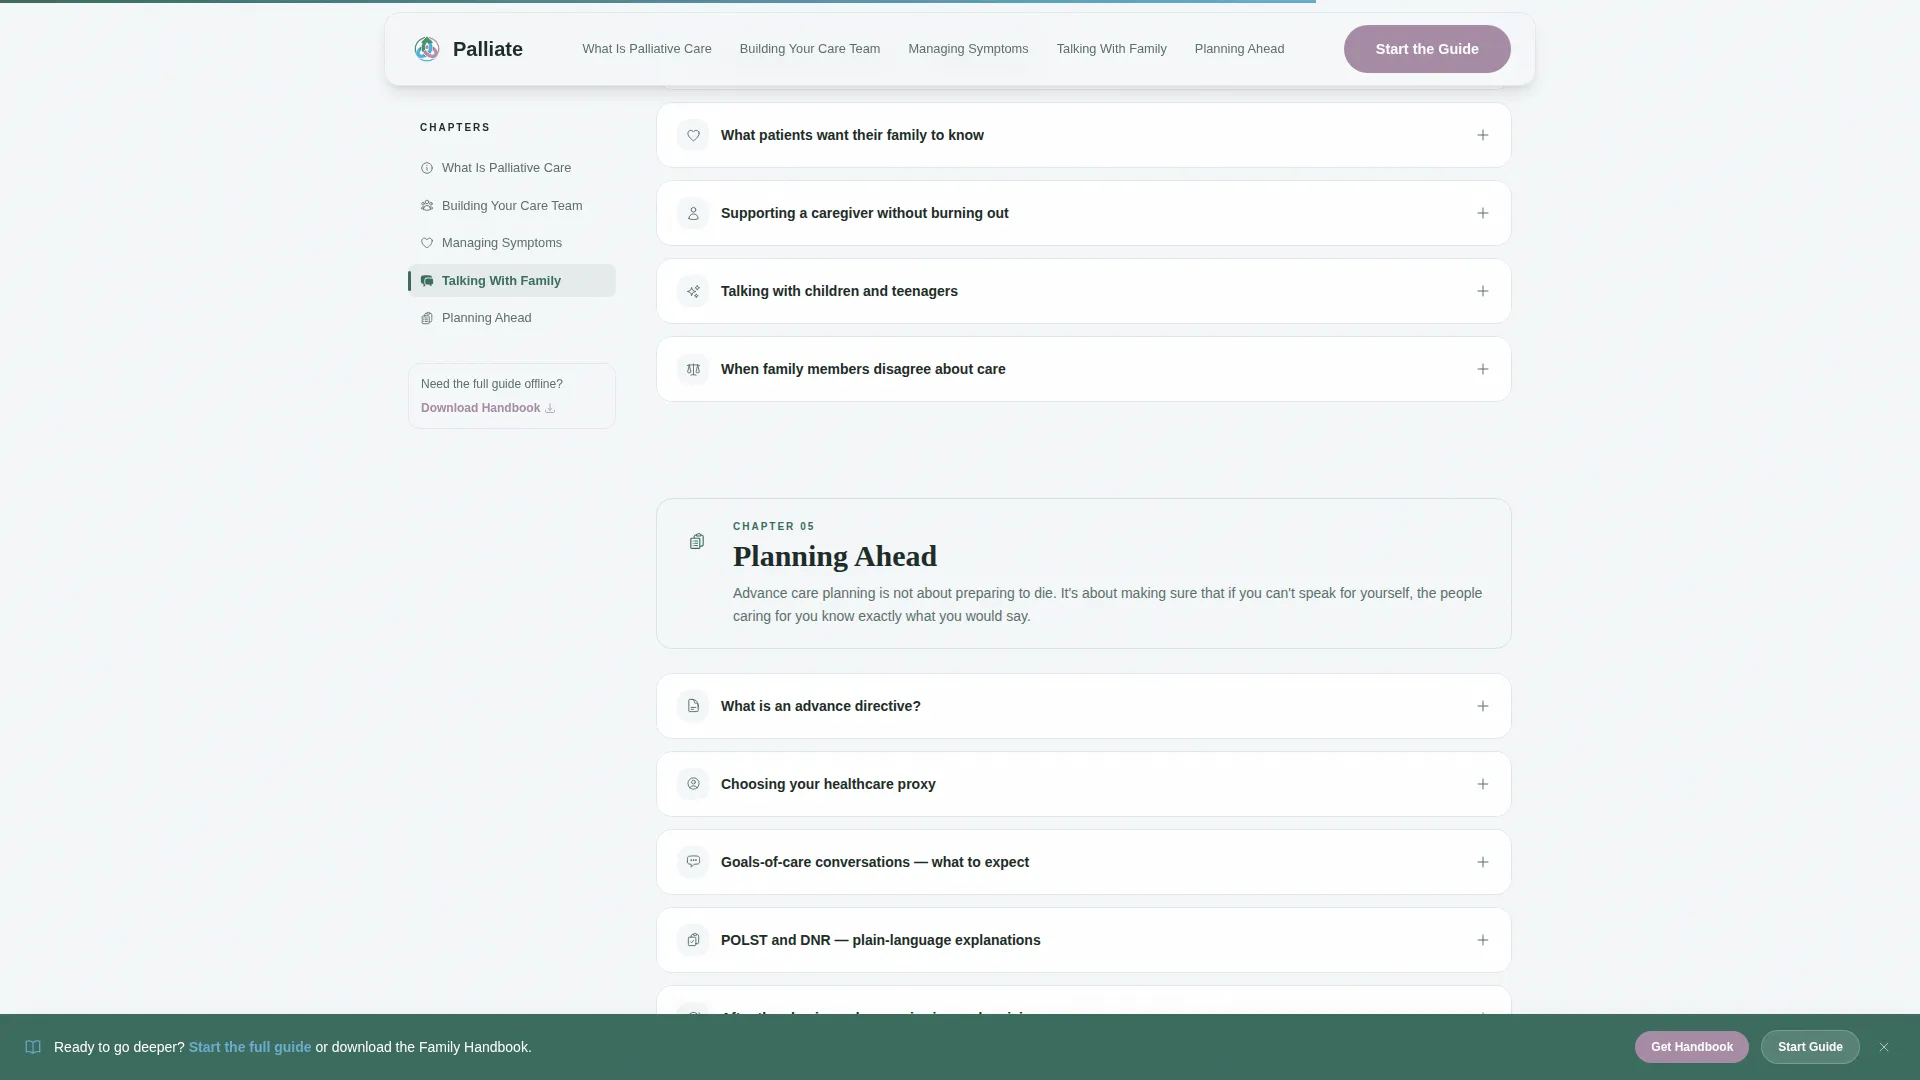Viewport: 1920px width, 1080px height.
Task: Follow the 'Start the full guide' link
Action: point(250,1047)
